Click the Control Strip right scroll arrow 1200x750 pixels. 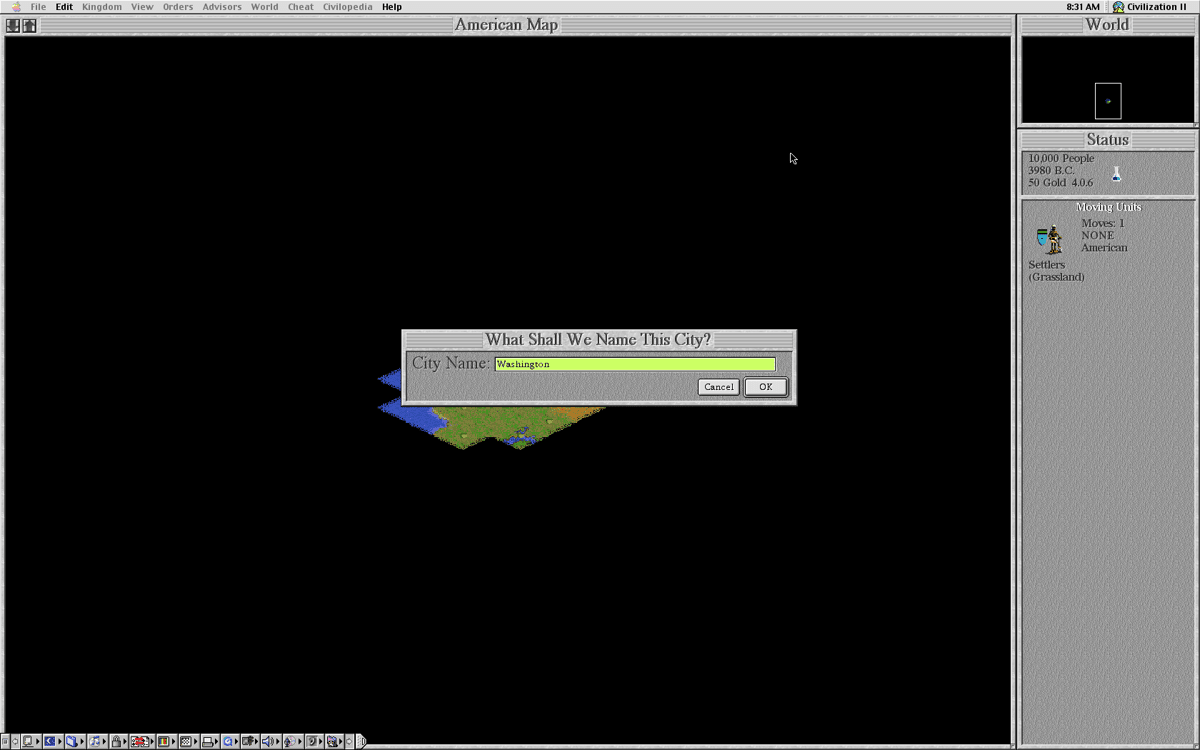pos(349,741)
